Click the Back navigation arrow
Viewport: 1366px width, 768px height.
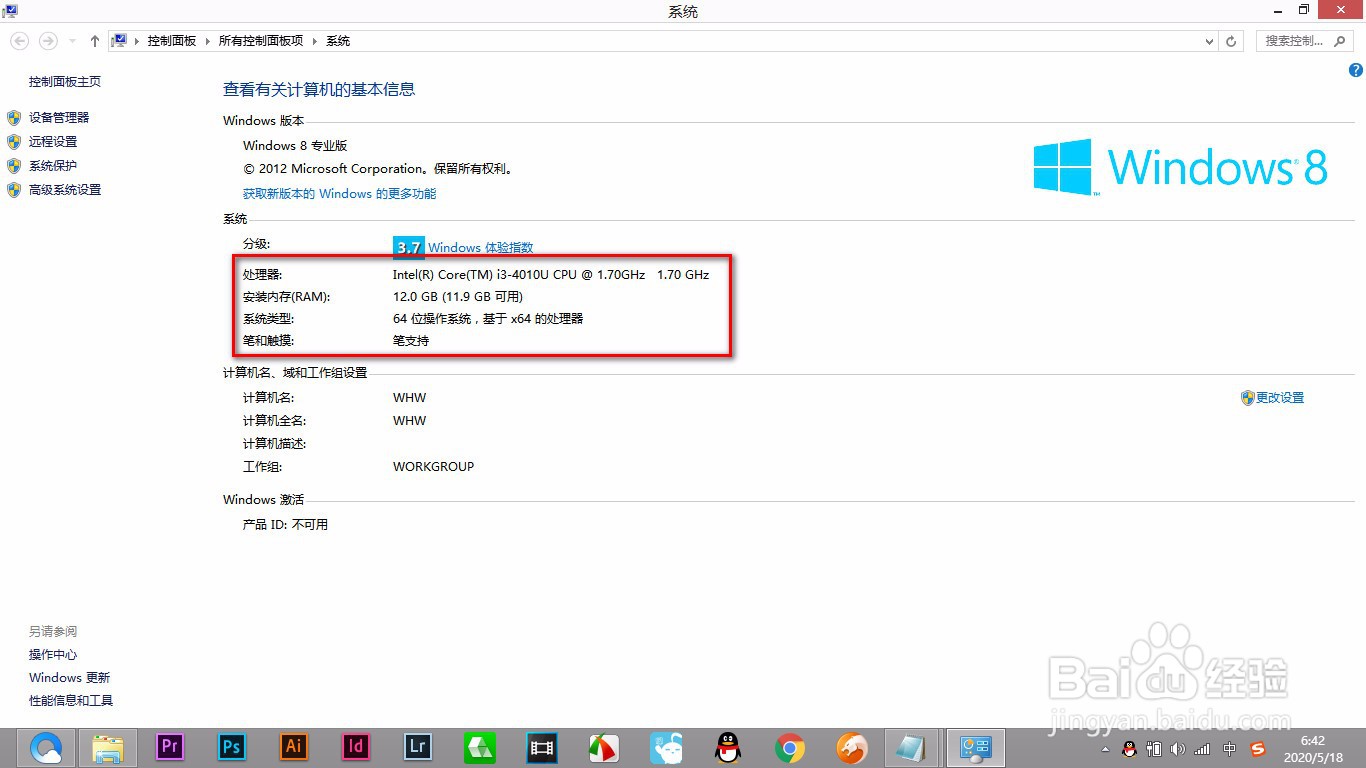pos(20,41)
